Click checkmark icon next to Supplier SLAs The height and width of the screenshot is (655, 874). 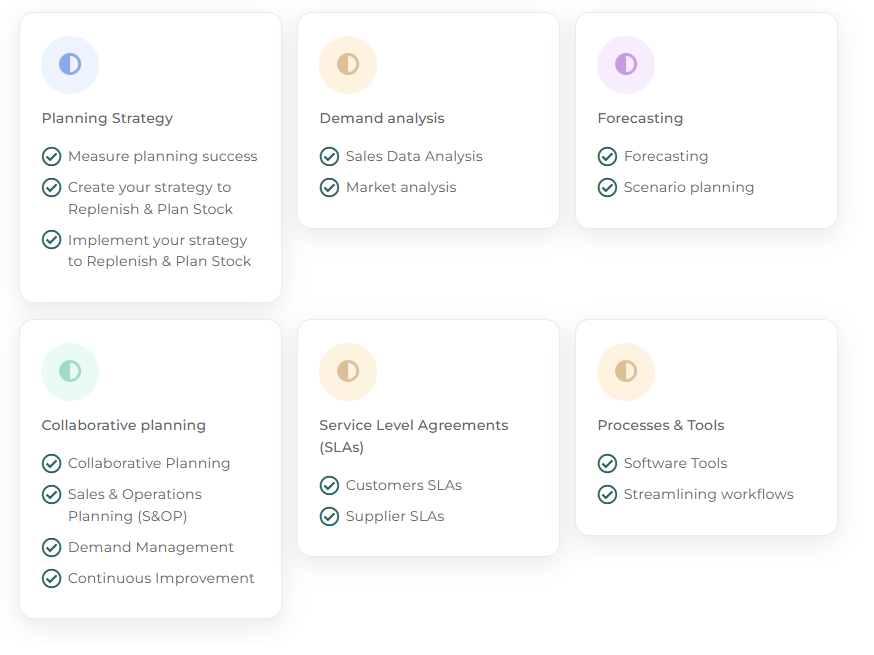(329, 517)
